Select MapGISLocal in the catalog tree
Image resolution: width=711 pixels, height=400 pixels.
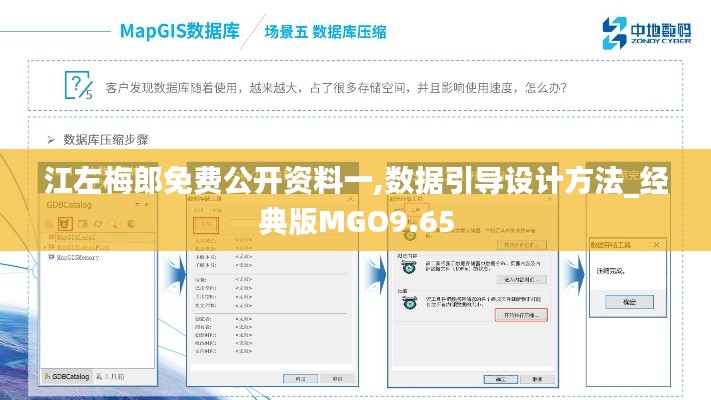pos(76,237)
